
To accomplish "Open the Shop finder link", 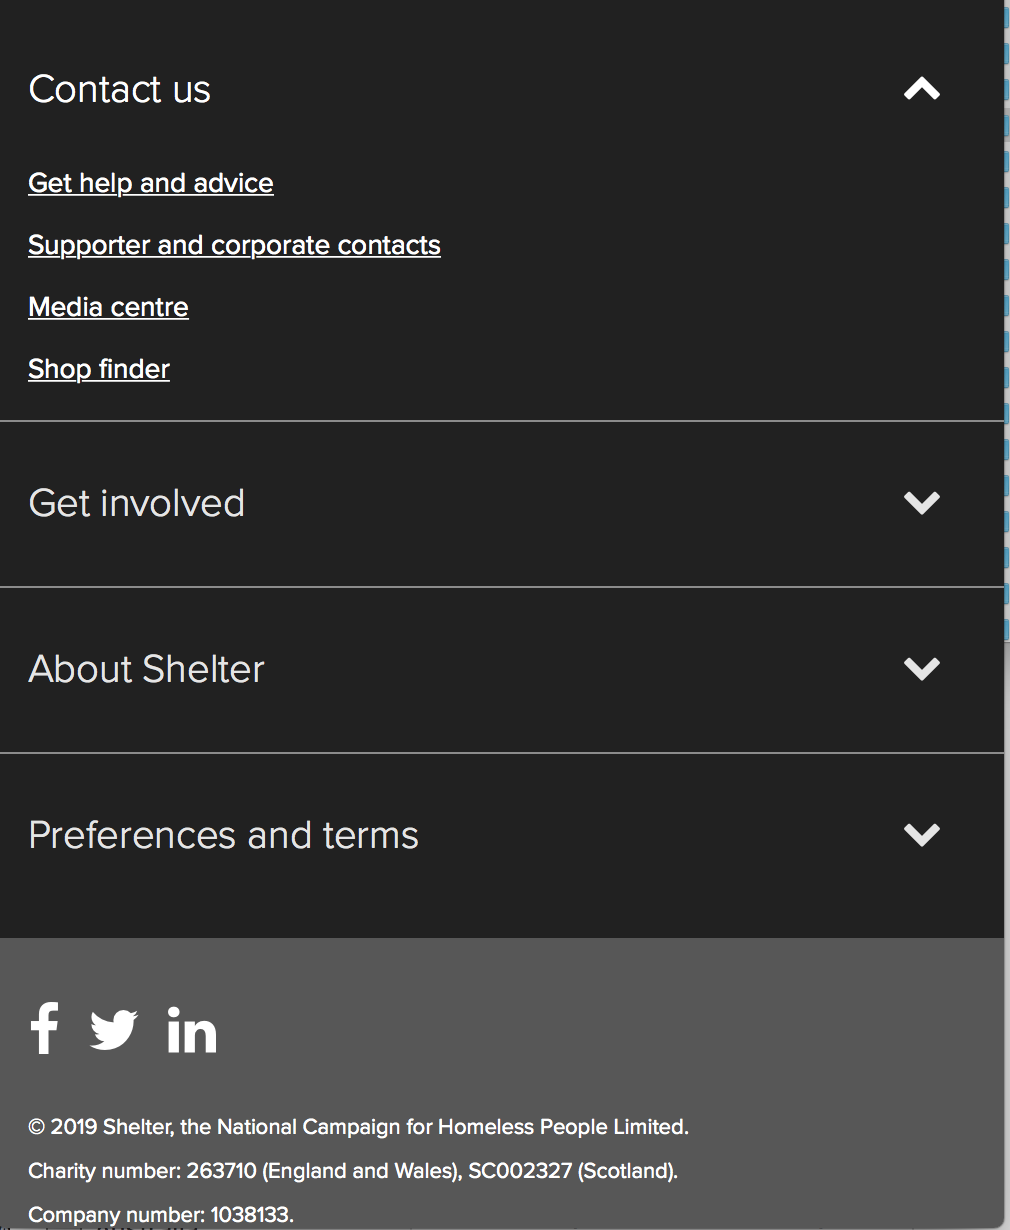I will click(99, 369).
